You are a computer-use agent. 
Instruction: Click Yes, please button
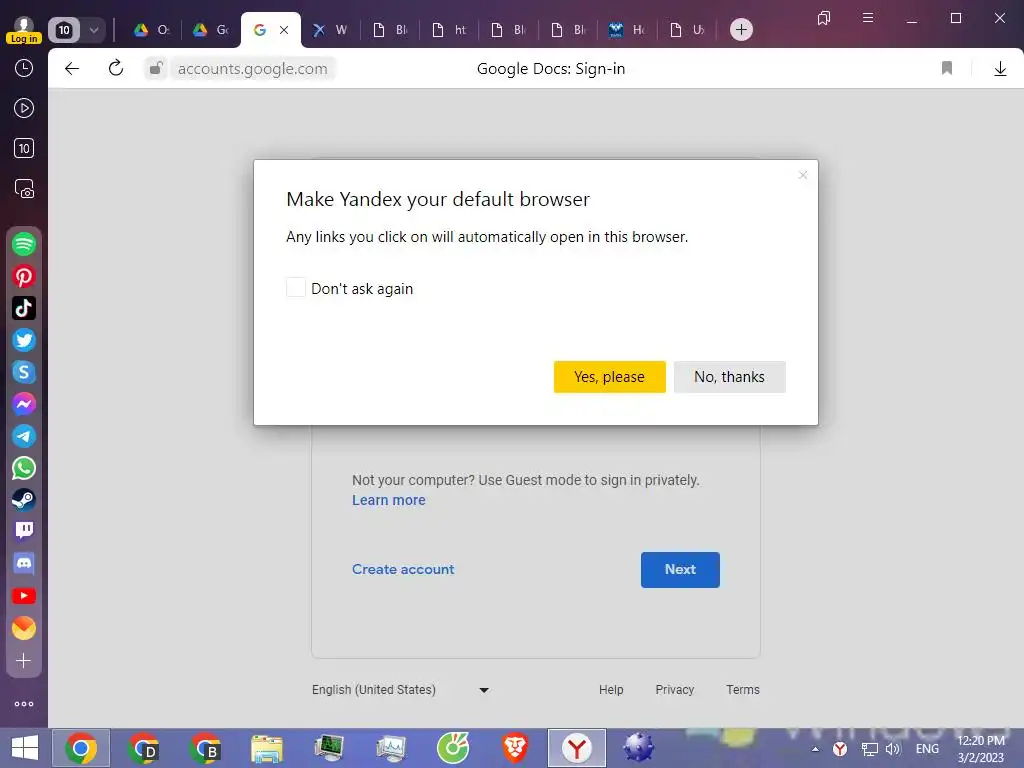point(609,377)
